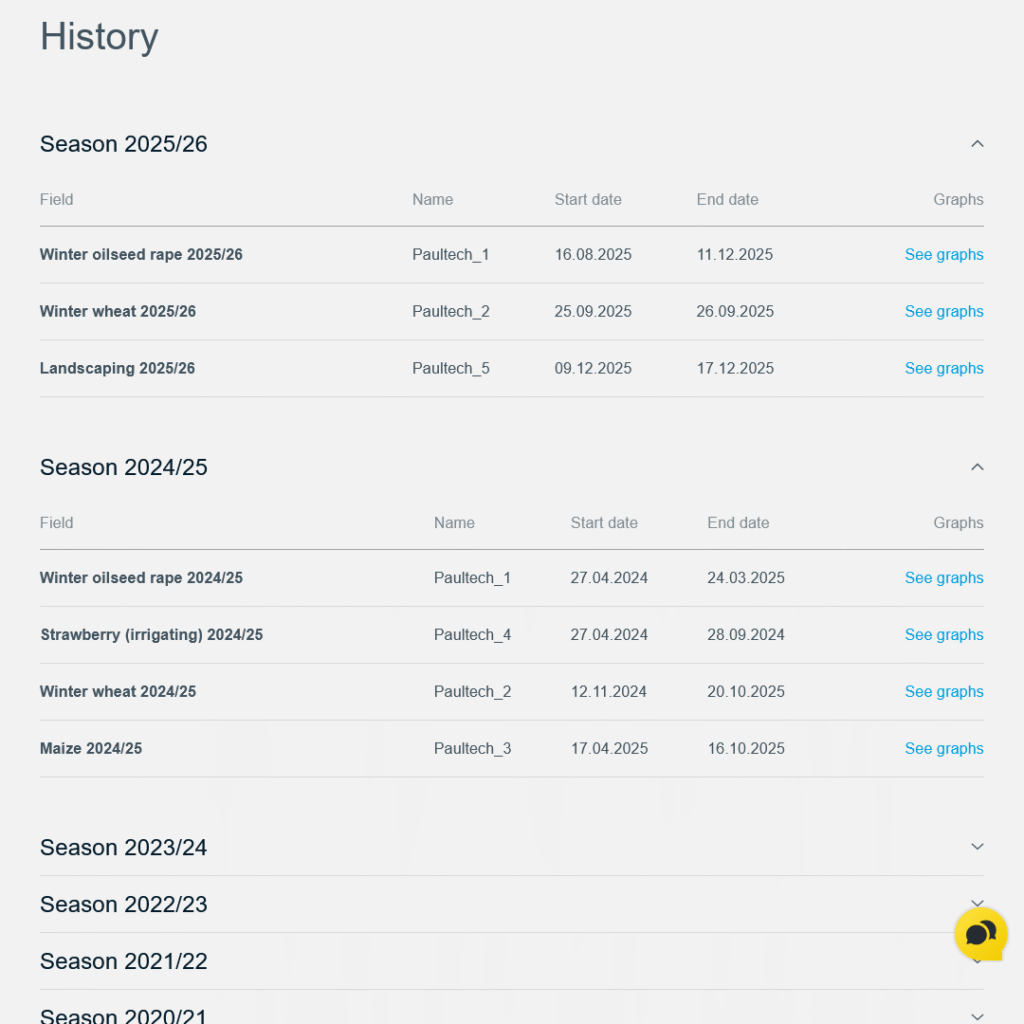This screenshot has height=1024, width=1024.
Task: Collapse the Season 2024/25 section
Action: 977,467
